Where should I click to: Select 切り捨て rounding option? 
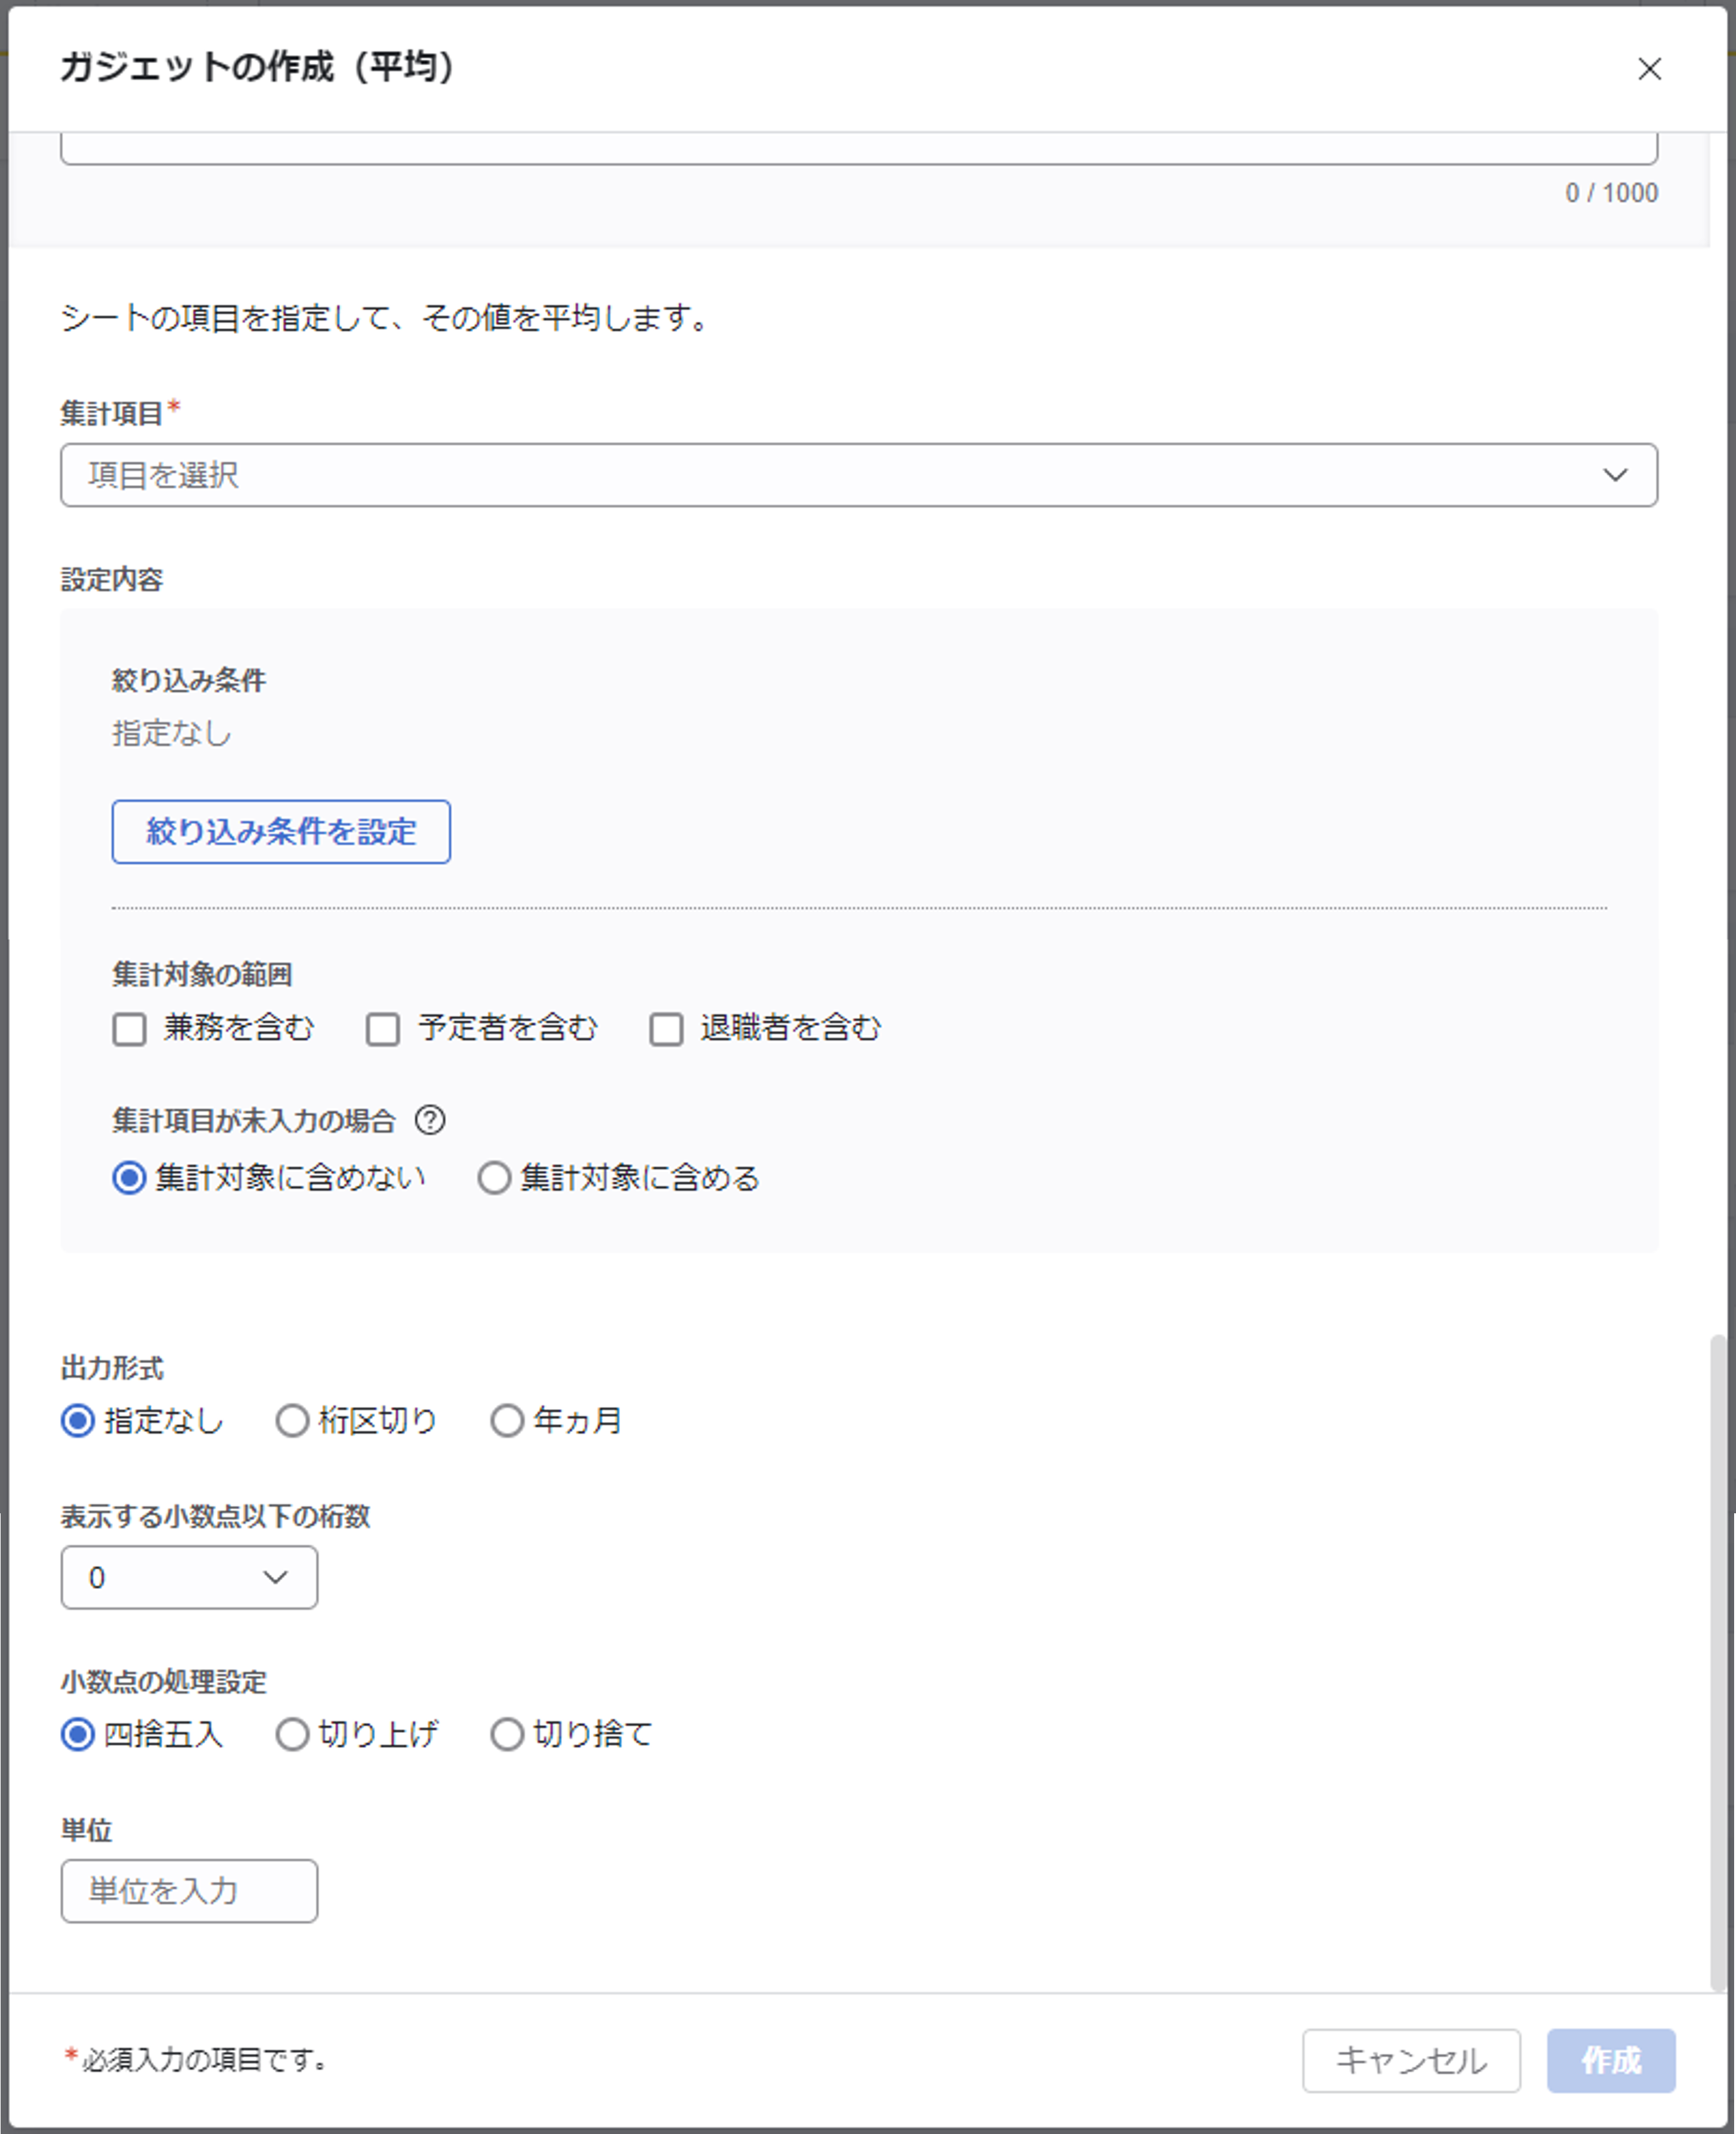point(507,1734)
